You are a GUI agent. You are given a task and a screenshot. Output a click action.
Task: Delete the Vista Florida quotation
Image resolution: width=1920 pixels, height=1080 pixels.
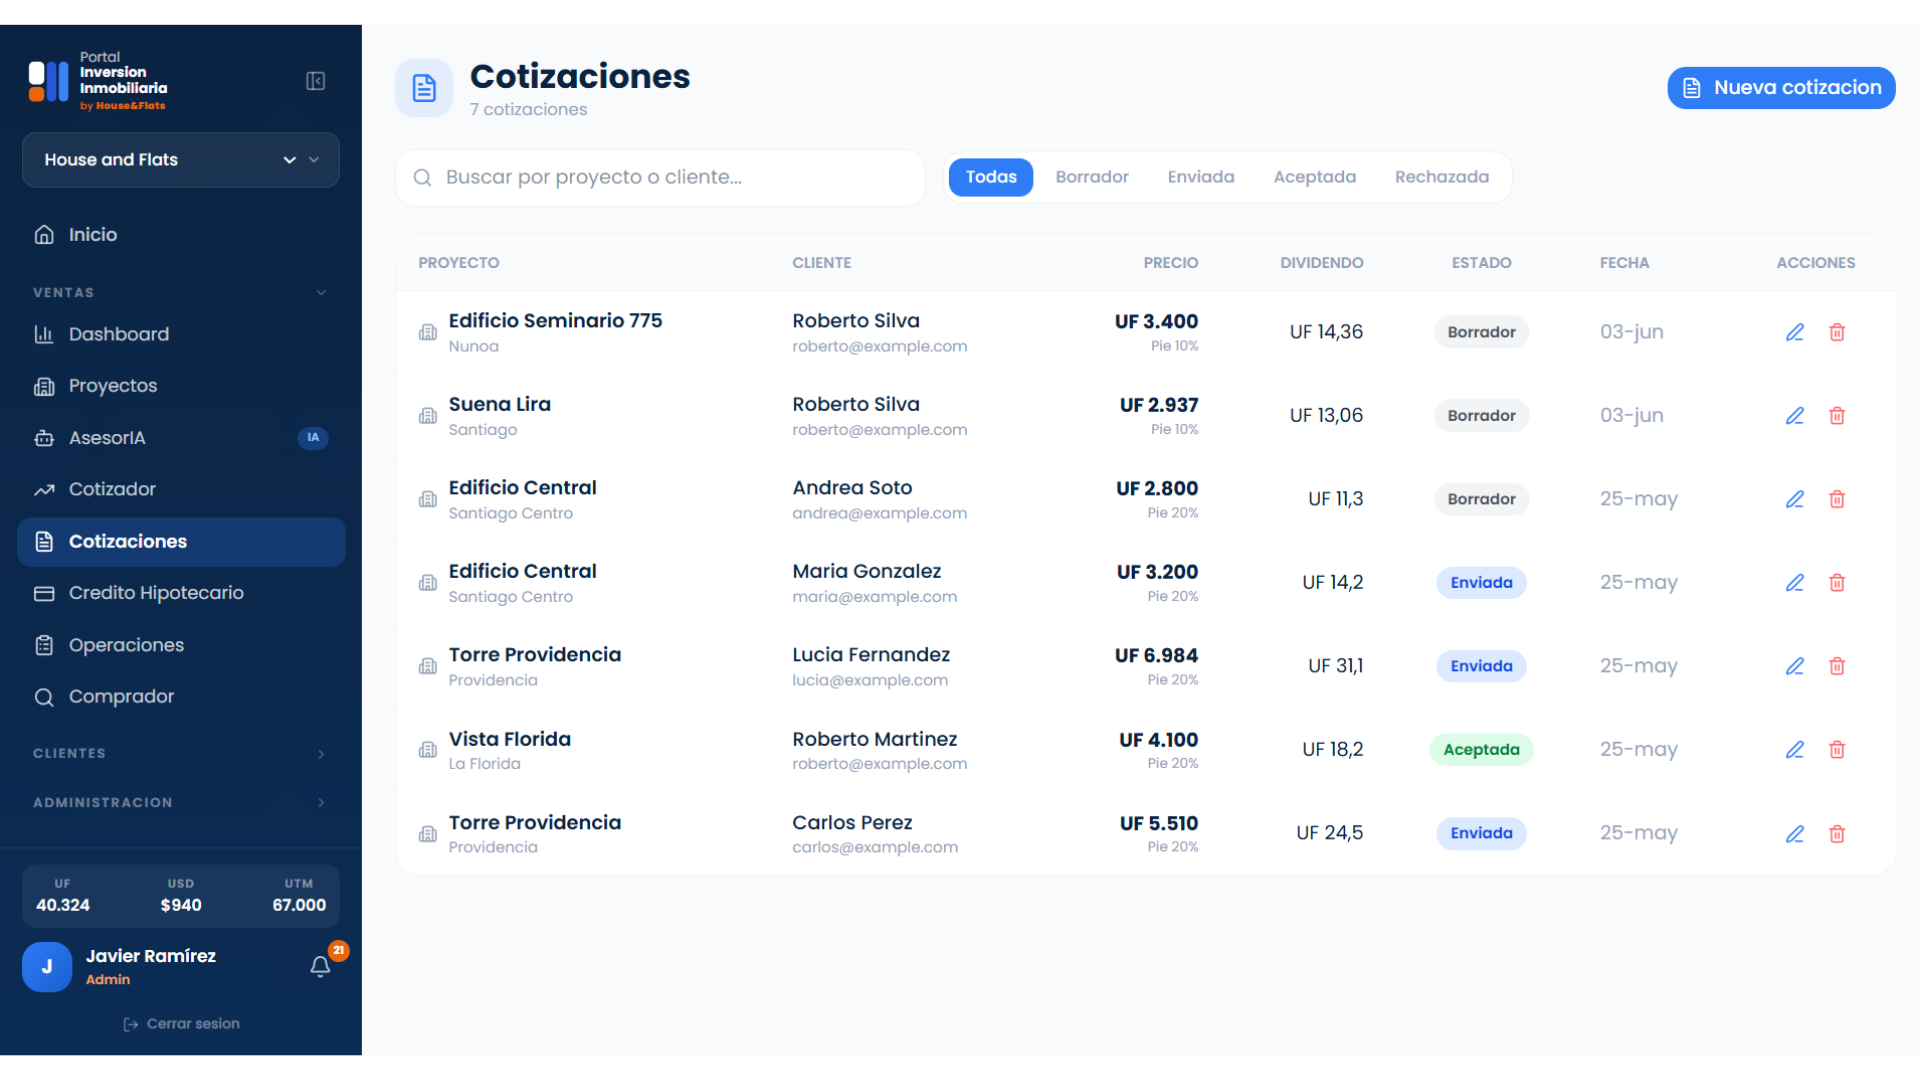point(1837,749)
